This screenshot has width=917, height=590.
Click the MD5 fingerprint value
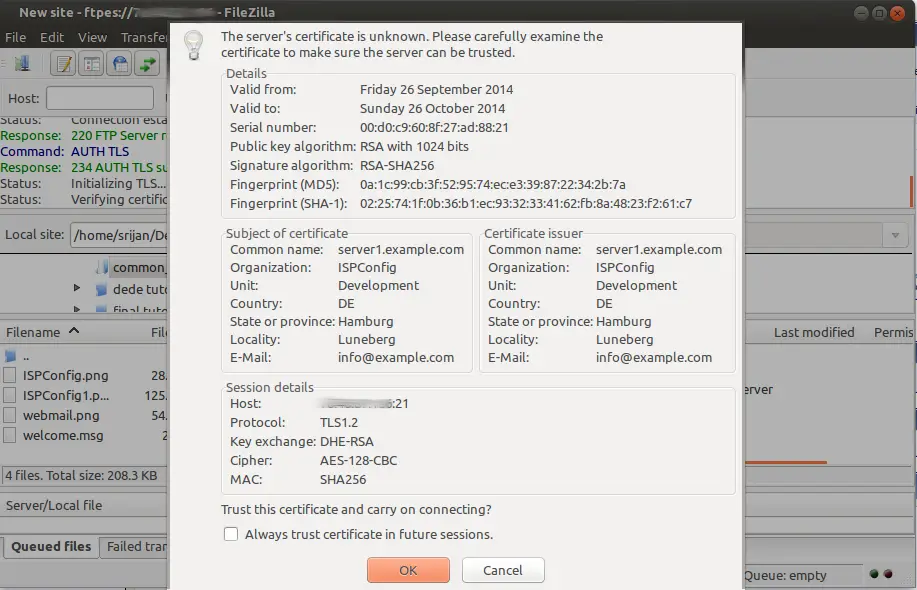click(492, 184)
